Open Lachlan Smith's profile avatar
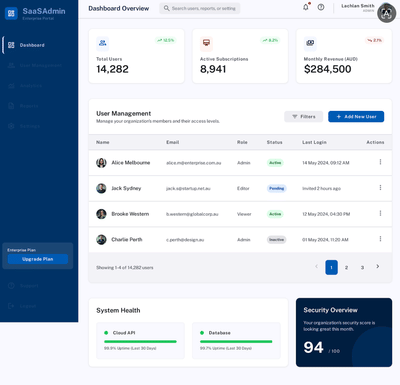The width and height of the screenshot is (400, 385). (x=386, y=13)
